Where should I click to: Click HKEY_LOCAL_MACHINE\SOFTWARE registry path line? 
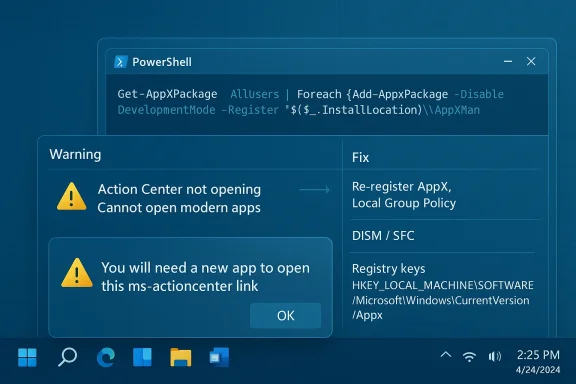(443, 285)
